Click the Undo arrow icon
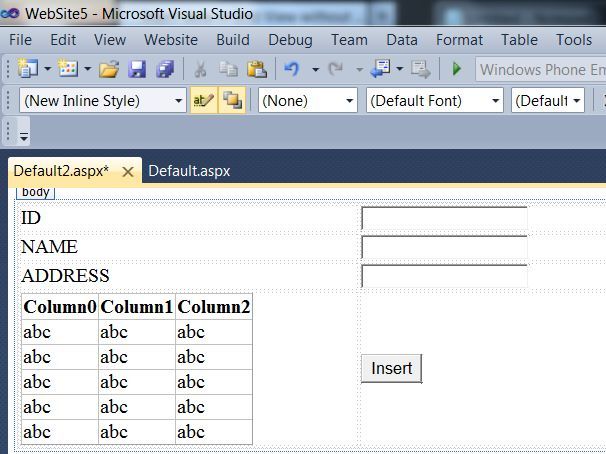606x454 pixels. coord(292,70)
